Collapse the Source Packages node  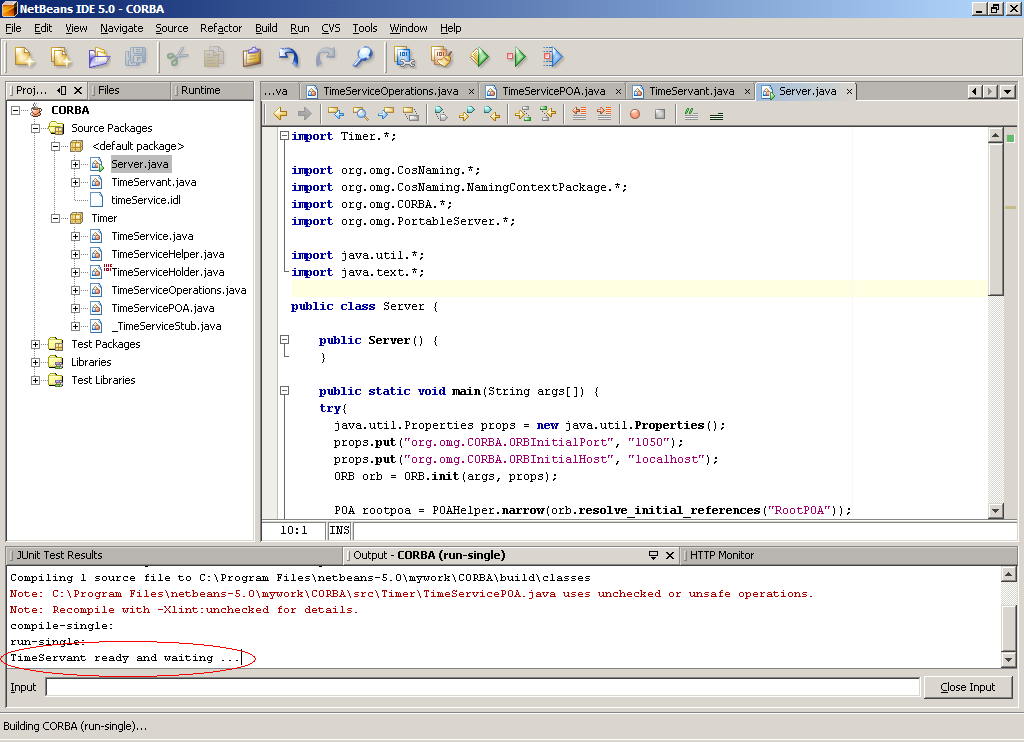coord(35,129)
